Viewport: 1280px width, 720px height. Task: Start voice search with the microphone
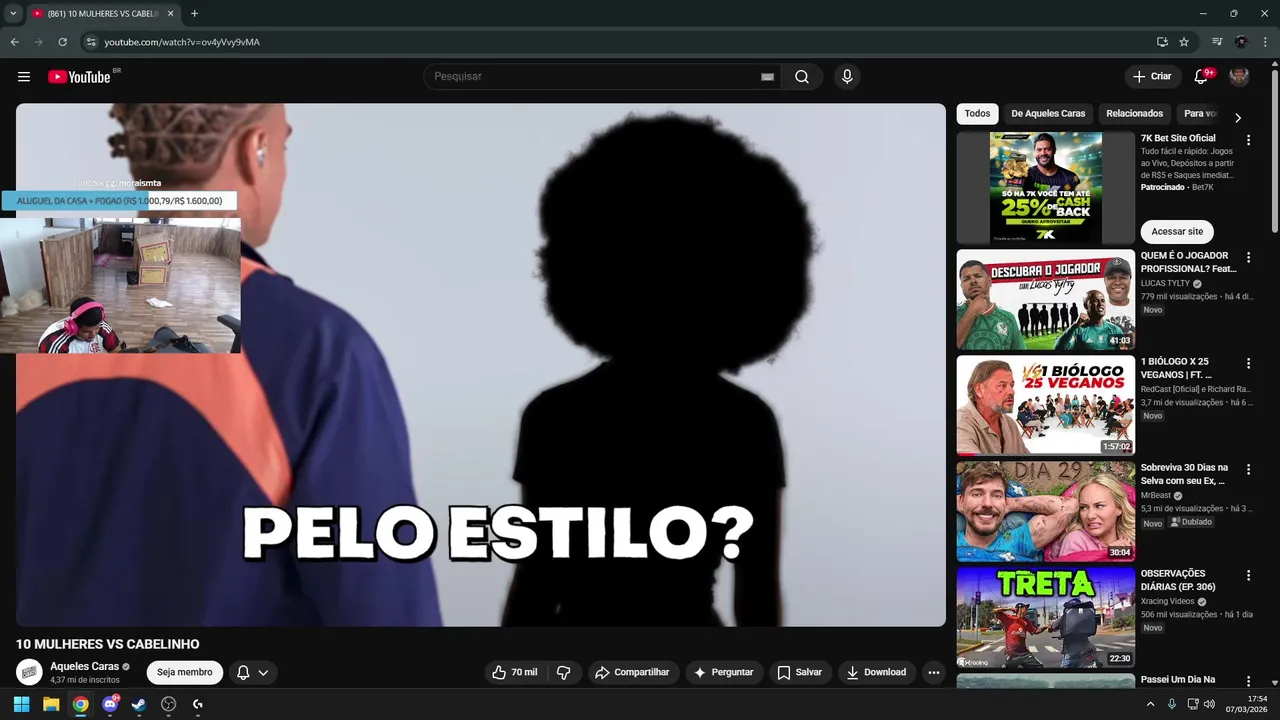coord(847,77)
